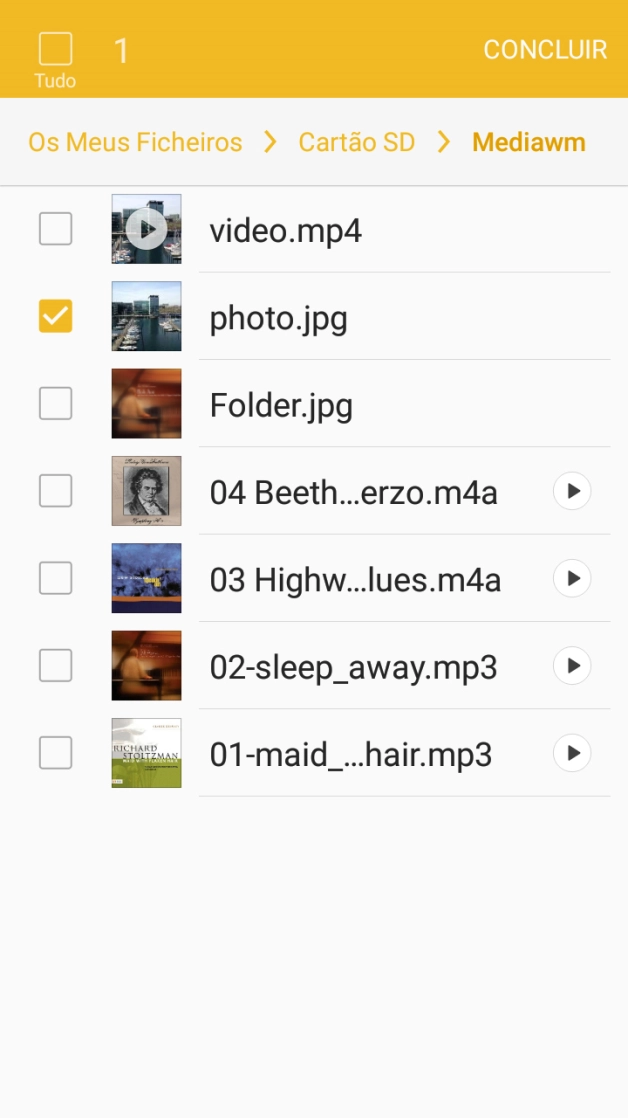This screenshot has width=628, height=1118.
Task: Play 01-maid hair mp3 preview
Action: [572, 753]
